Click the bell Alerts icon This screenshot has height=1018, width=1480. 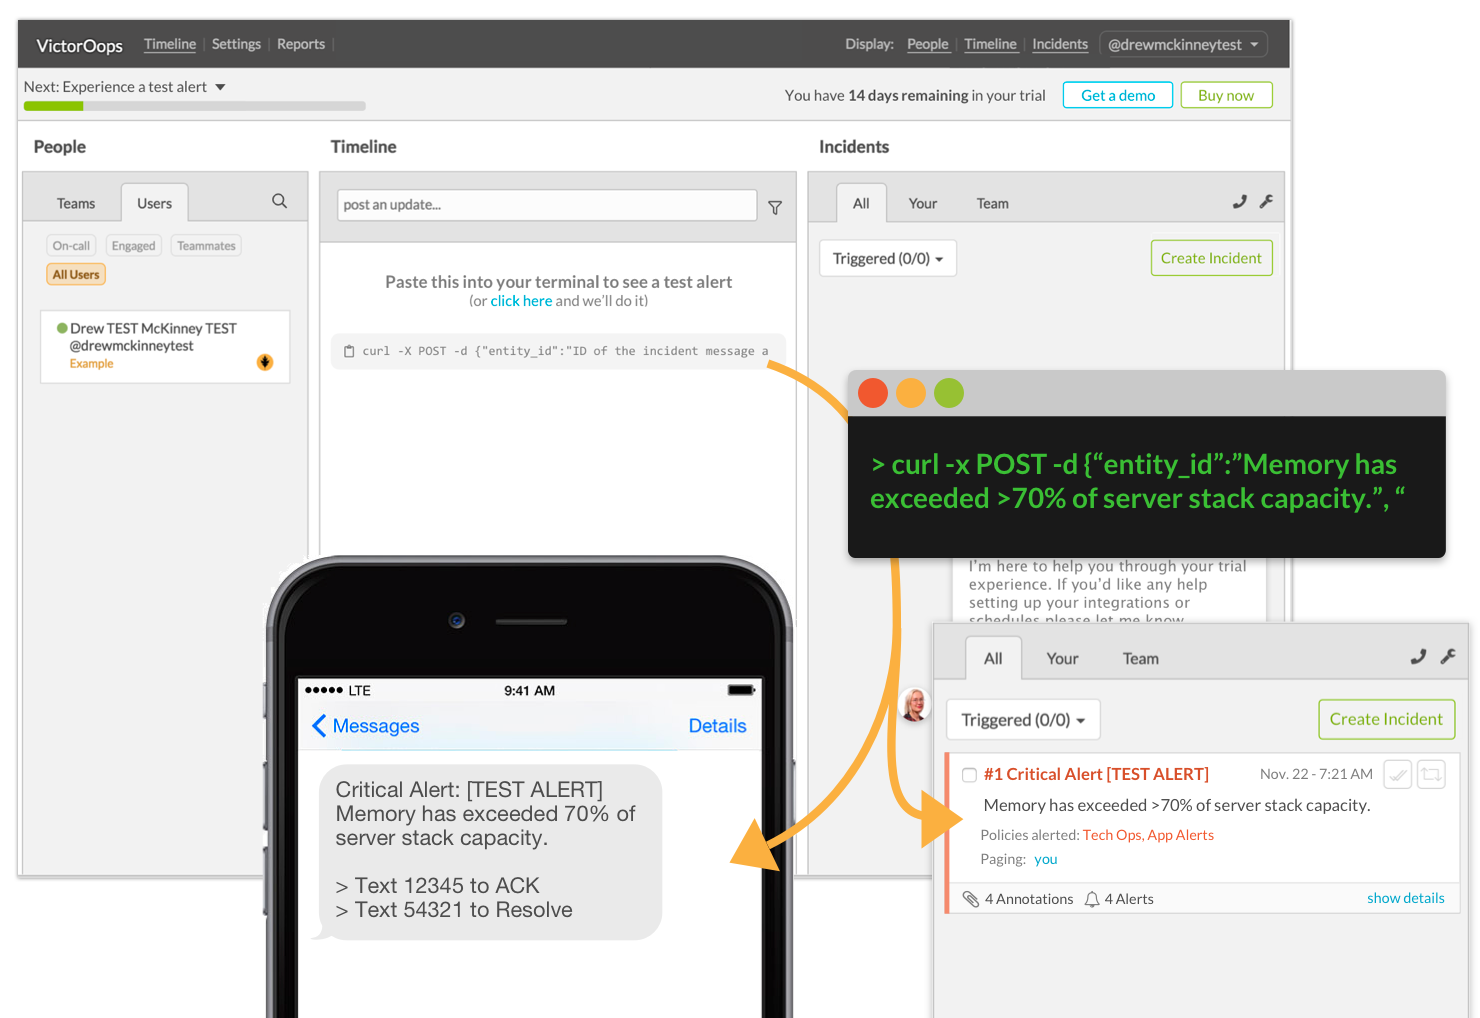click(x=1092, y=899)
